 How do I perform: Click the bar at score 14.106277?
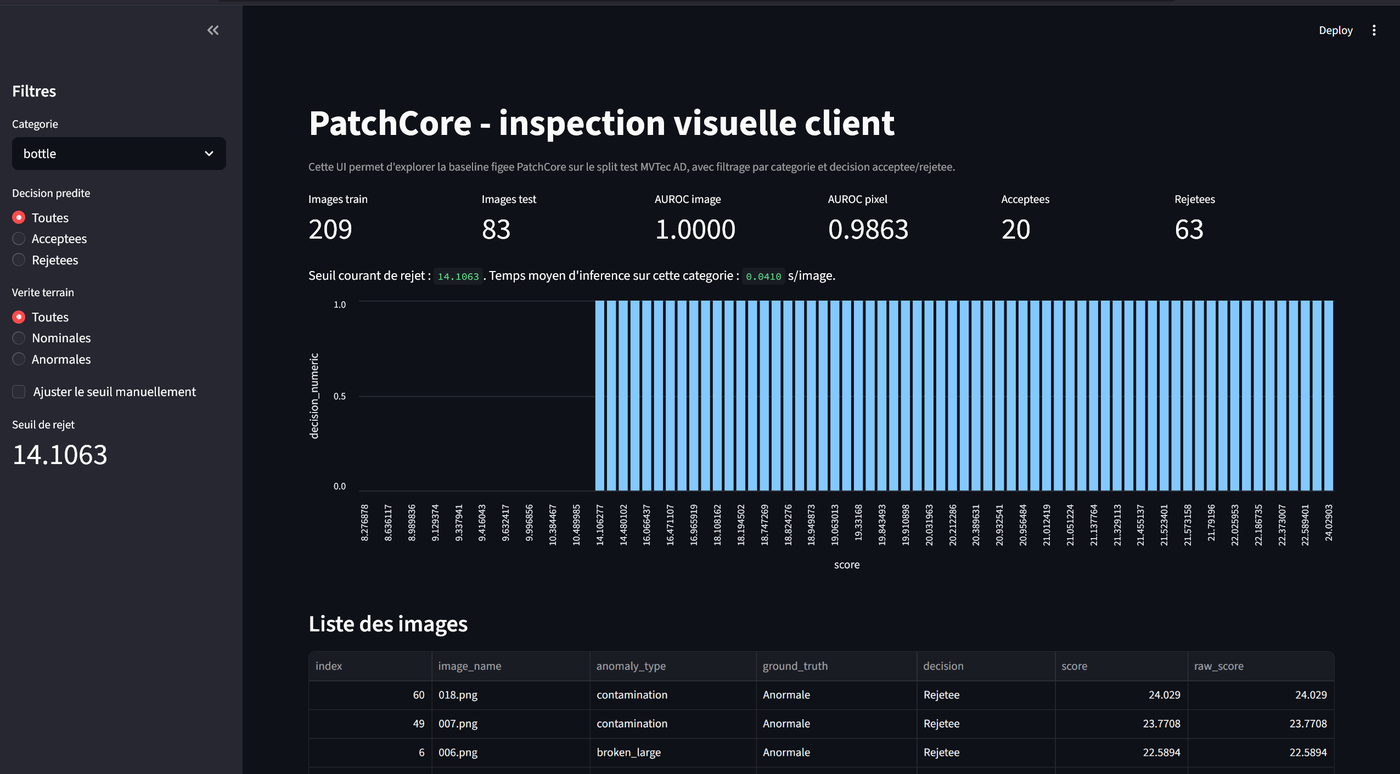click(x=600, y=396)
